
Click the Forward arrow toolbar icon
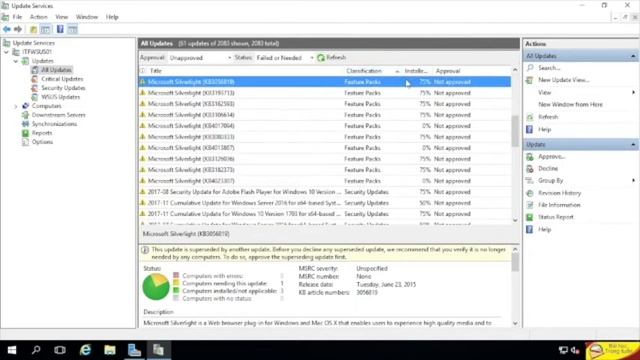click(18, 29)
